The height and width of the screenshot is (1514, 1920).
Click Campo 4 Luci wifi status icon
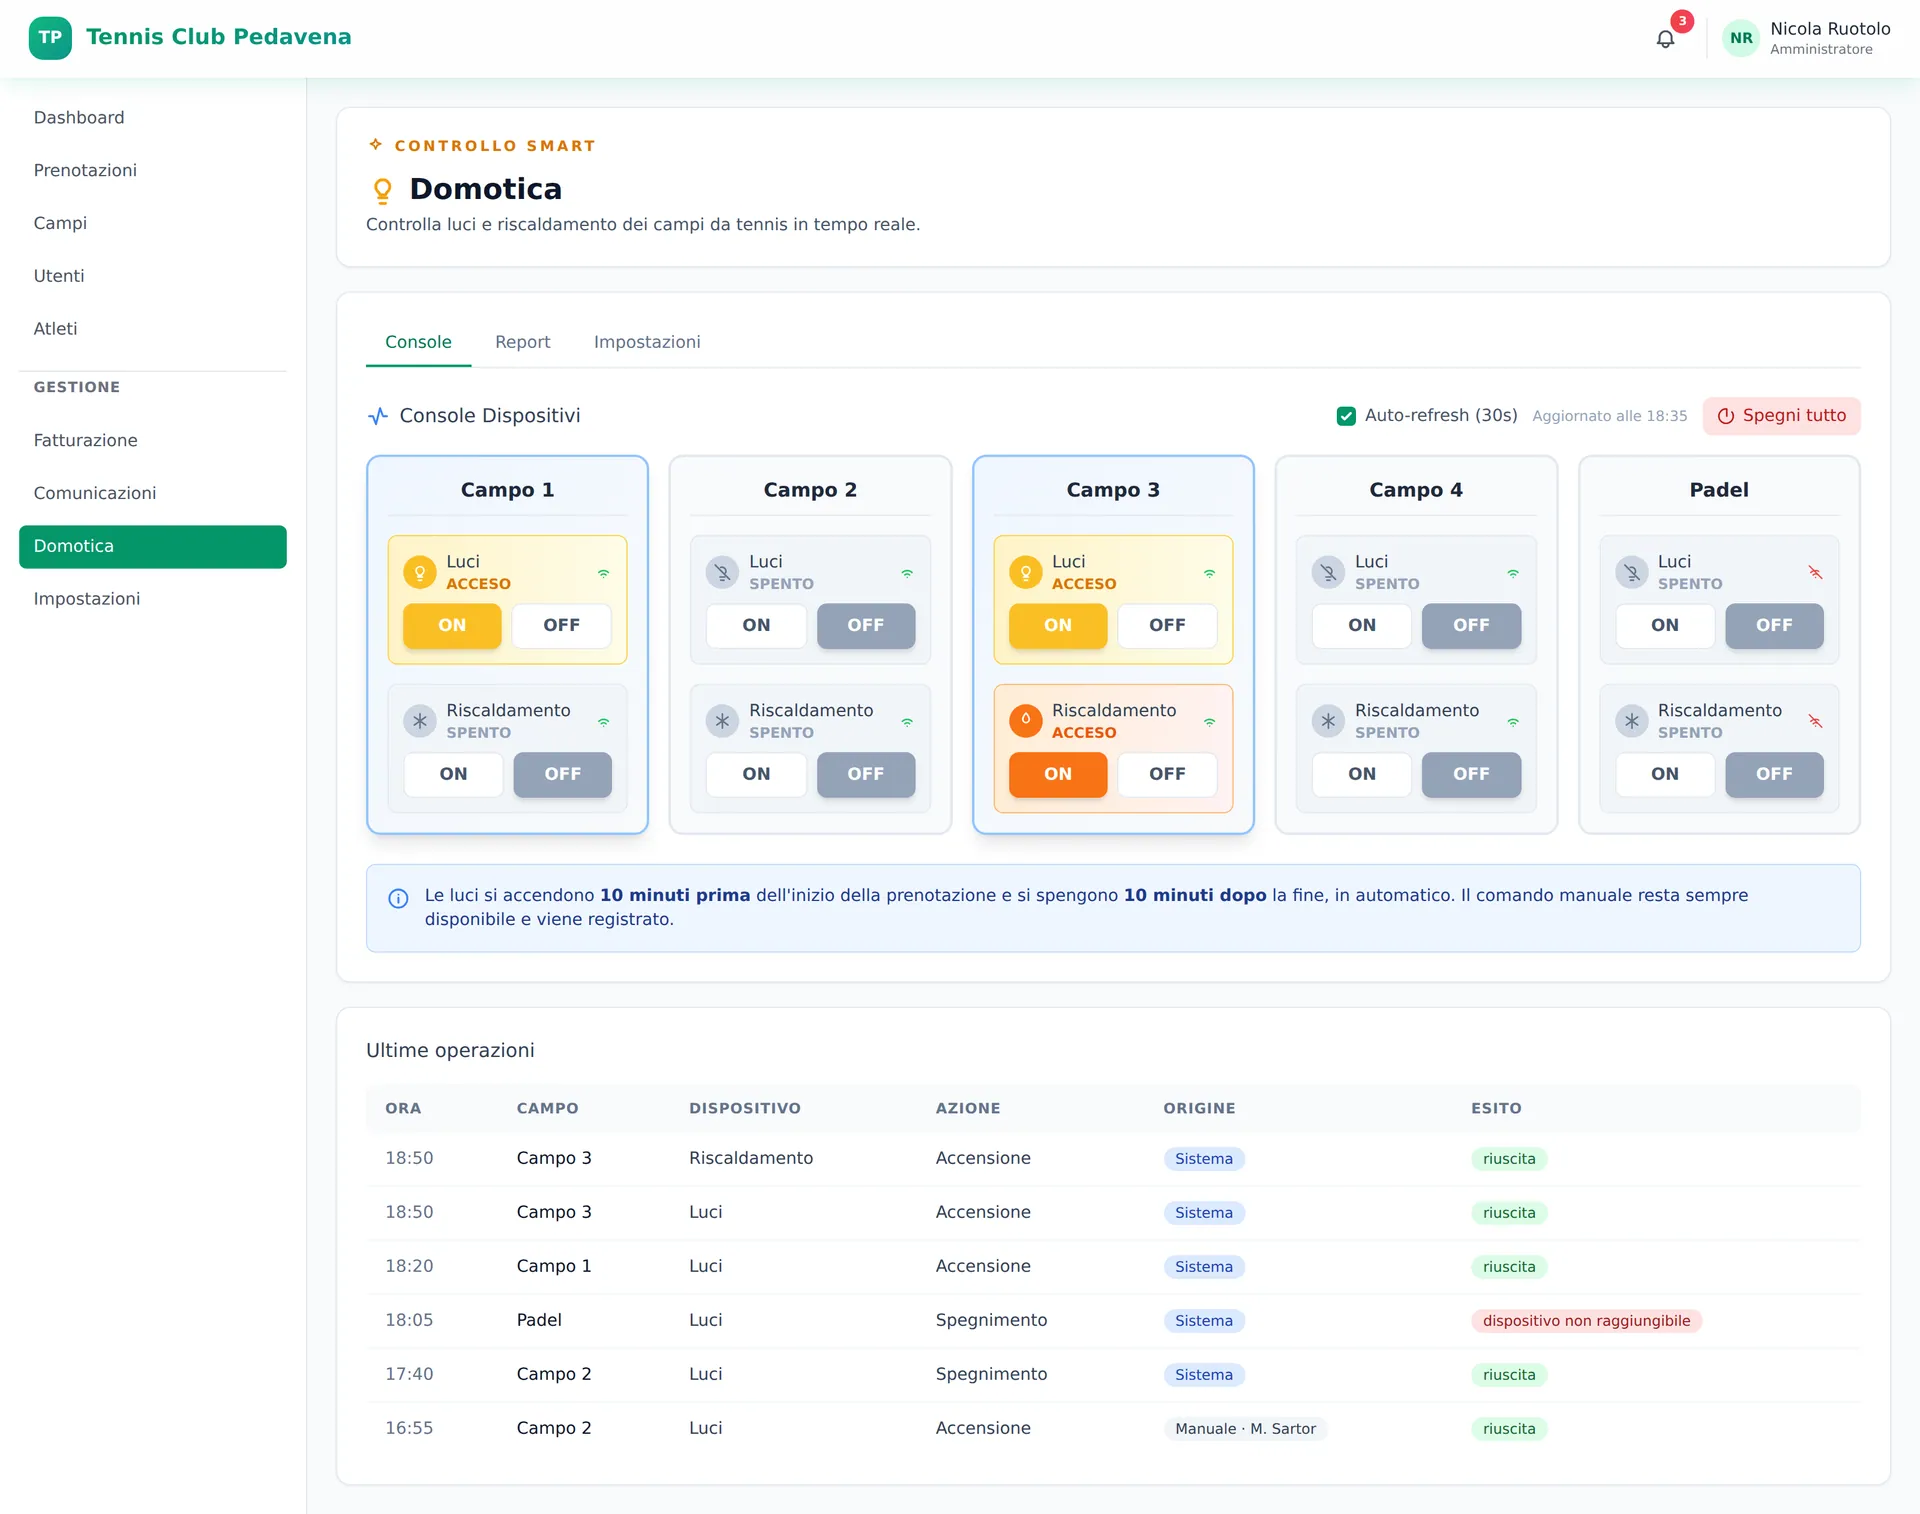[x=1513, y=573]
